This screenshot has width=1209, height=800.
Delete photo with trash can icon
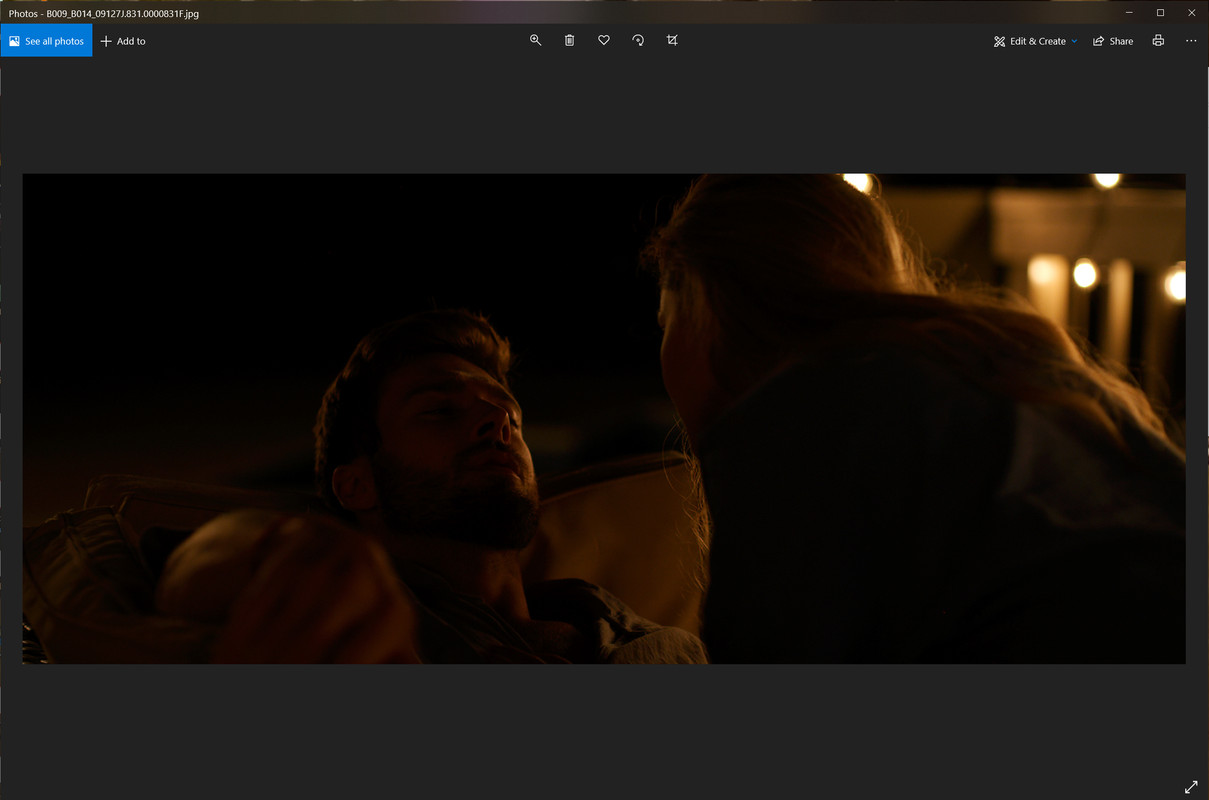[569, 40]
